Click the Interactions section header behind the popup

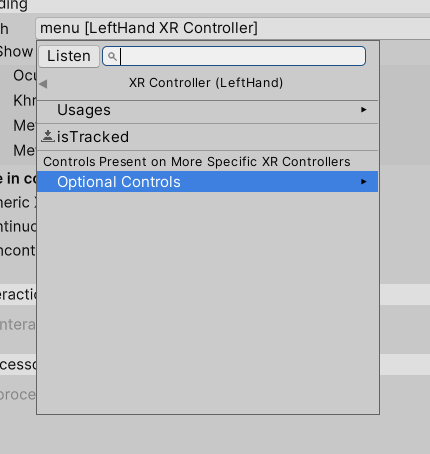(x=18, y=295)
